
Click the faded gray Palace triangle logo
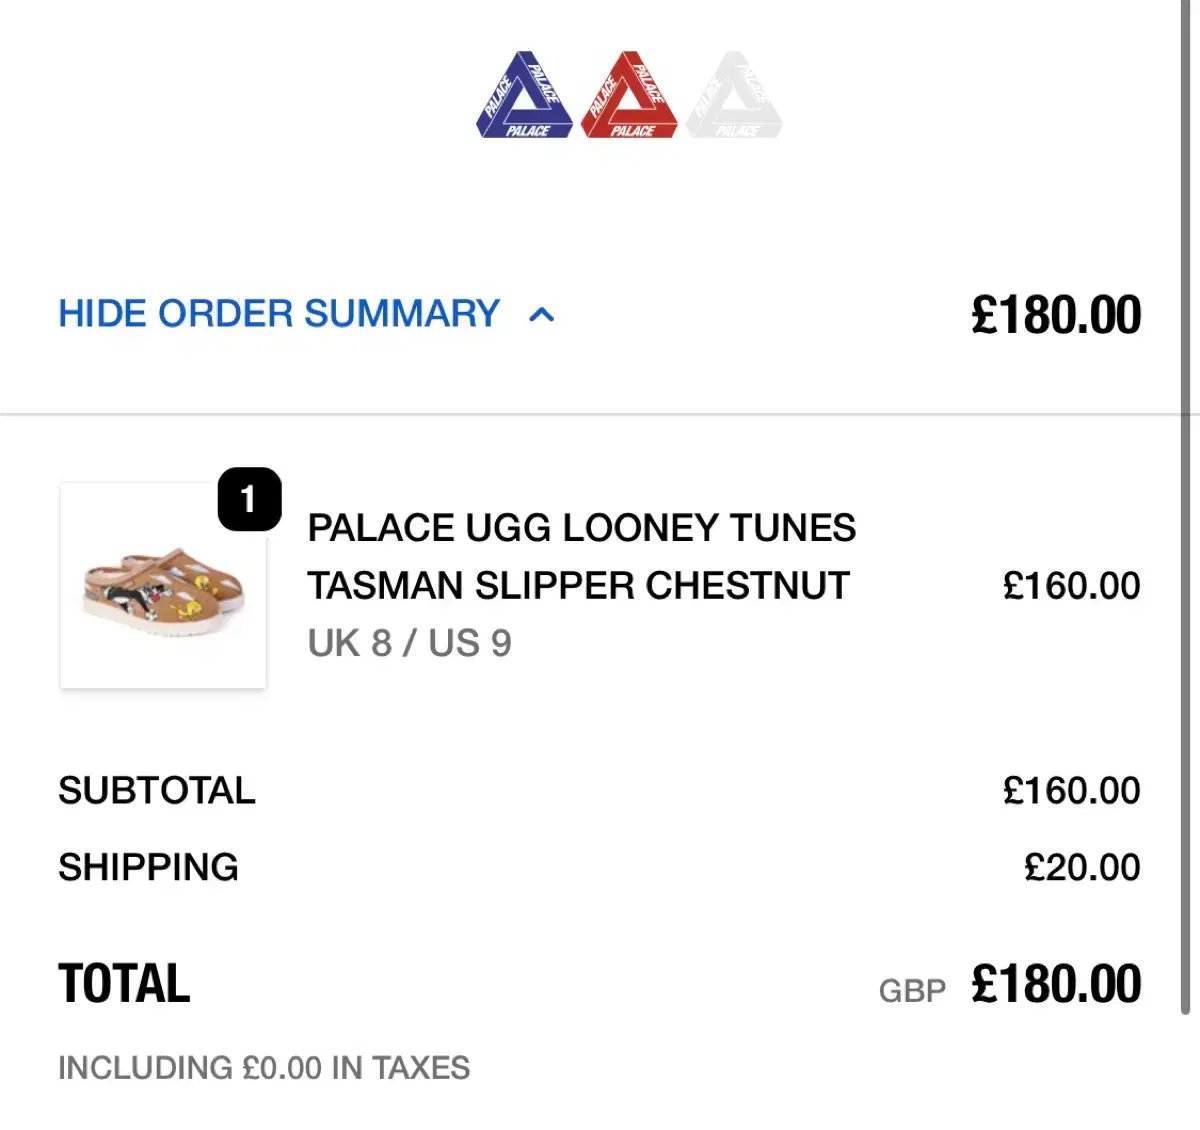734,97
